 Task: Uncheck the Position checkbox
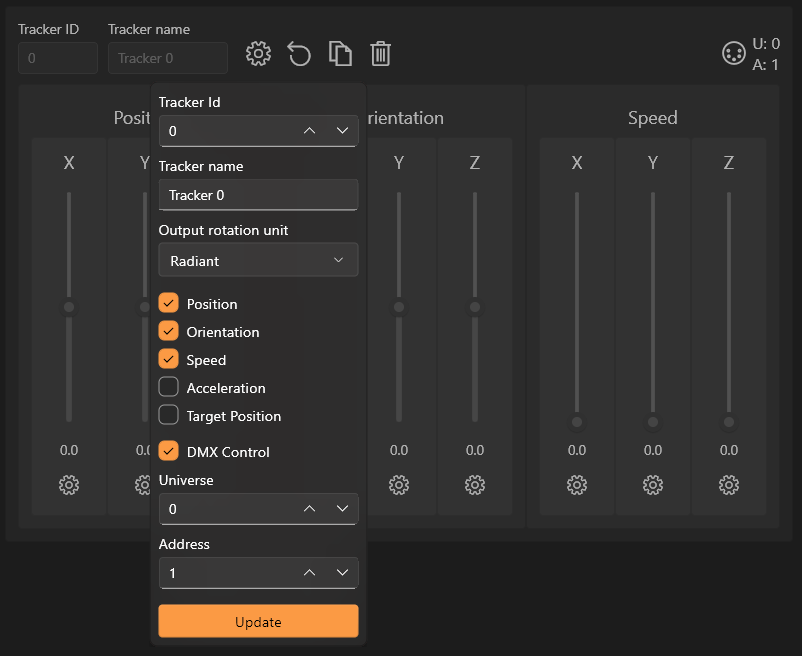tap(169, 304)
